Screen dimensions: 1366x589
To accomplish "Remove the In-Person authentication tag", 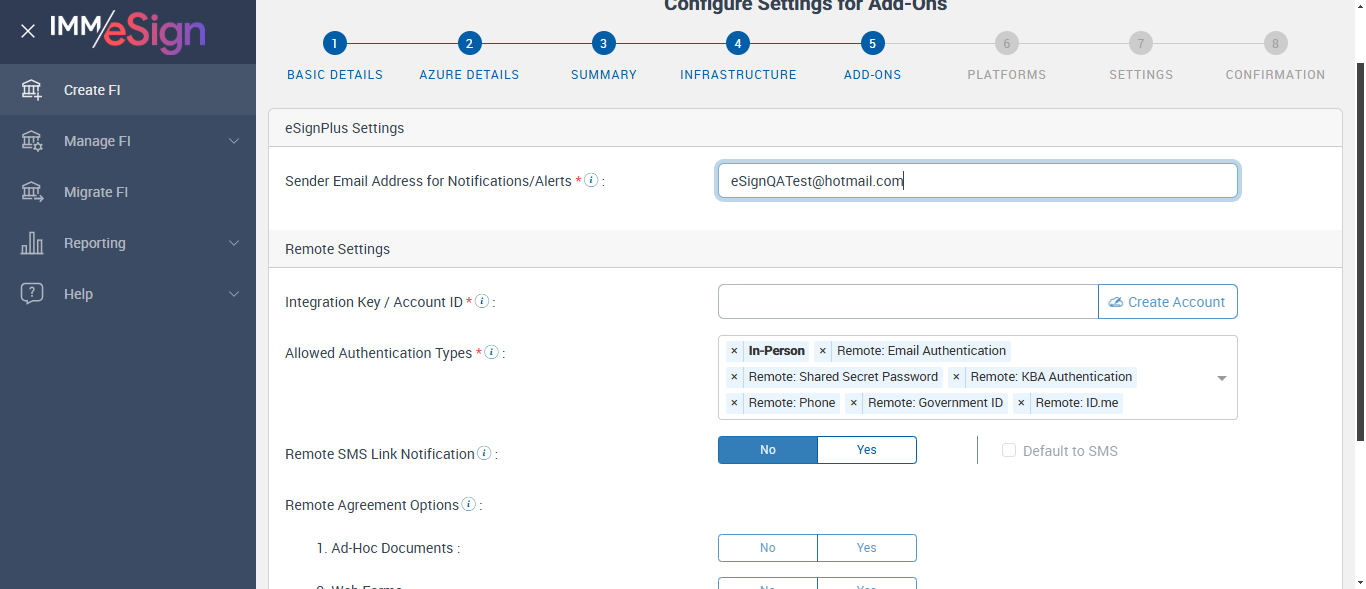I will (x=734, y=351).
